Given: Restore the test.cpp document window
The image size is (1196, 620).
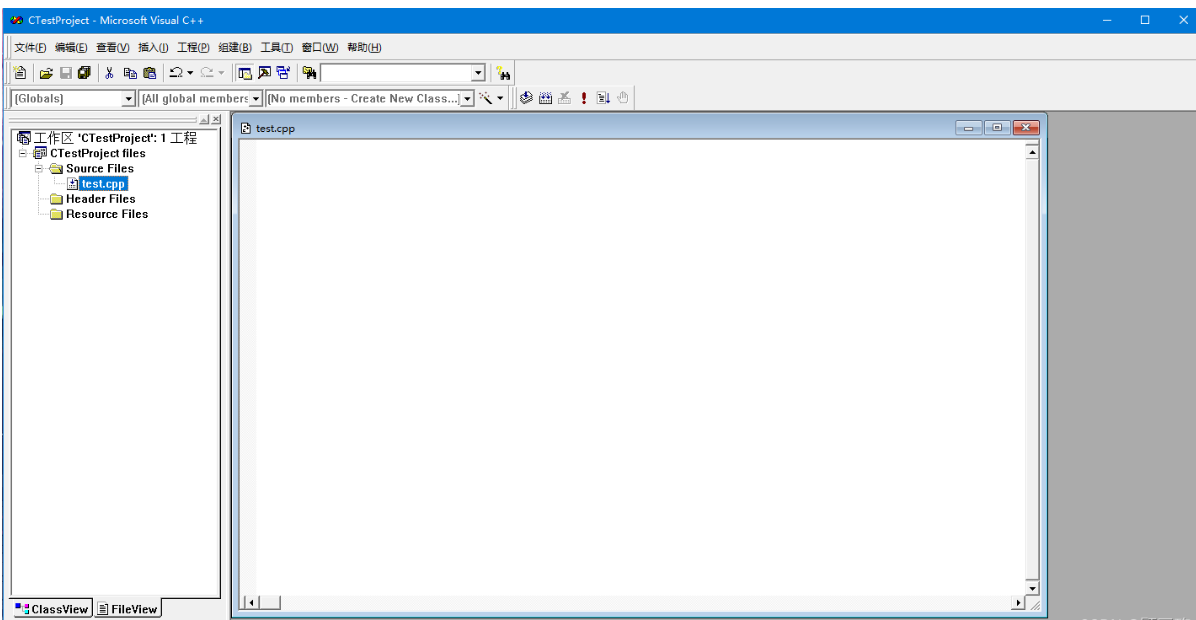Looking at the screenshot, I should (x=997, y=128).
